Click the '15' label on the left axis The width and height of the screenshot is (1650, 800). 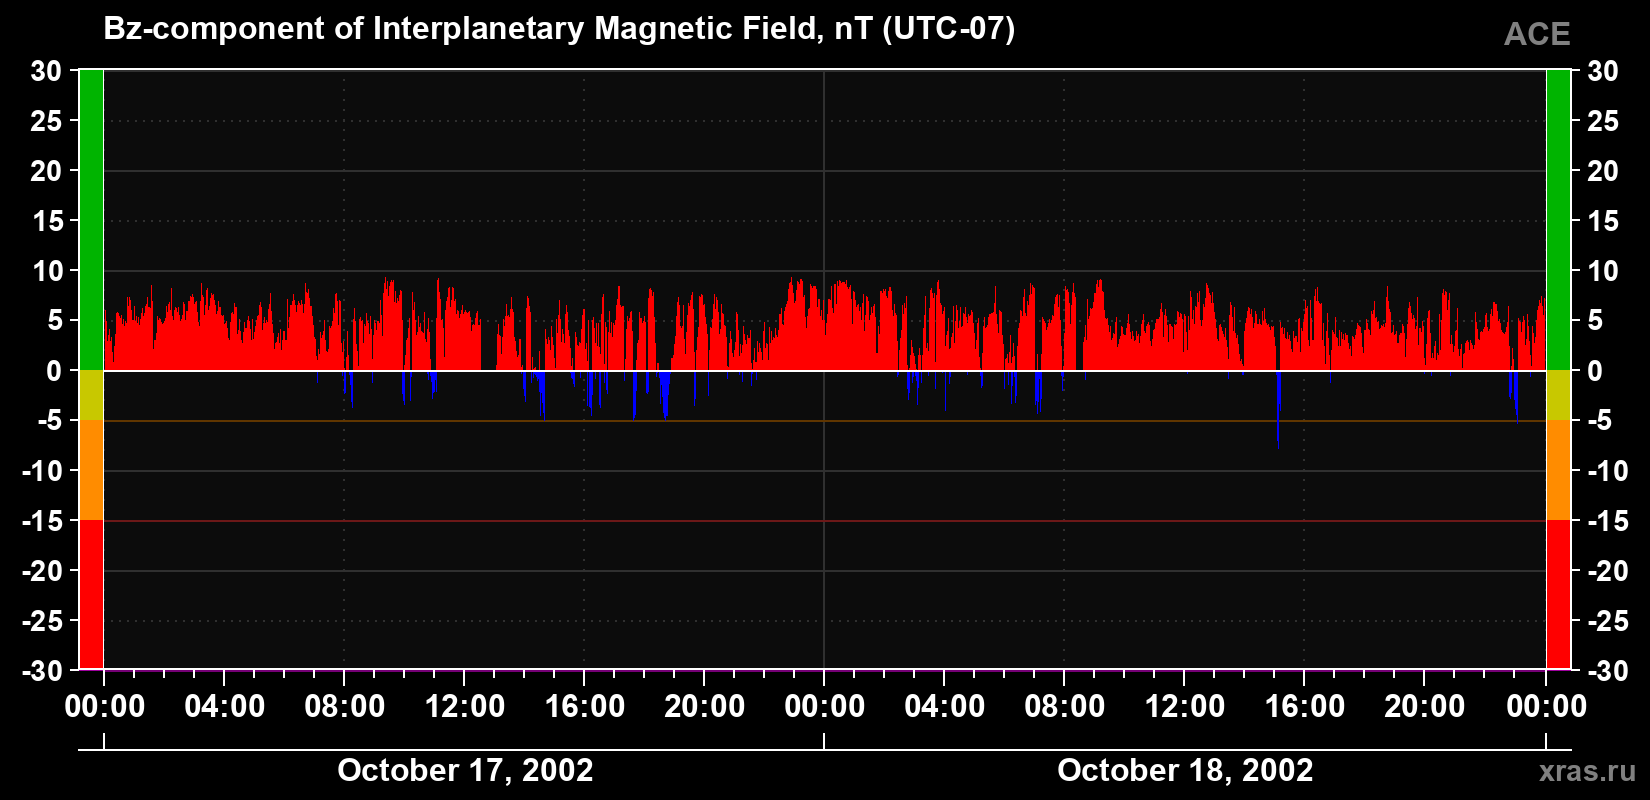(x=46, y=221)
